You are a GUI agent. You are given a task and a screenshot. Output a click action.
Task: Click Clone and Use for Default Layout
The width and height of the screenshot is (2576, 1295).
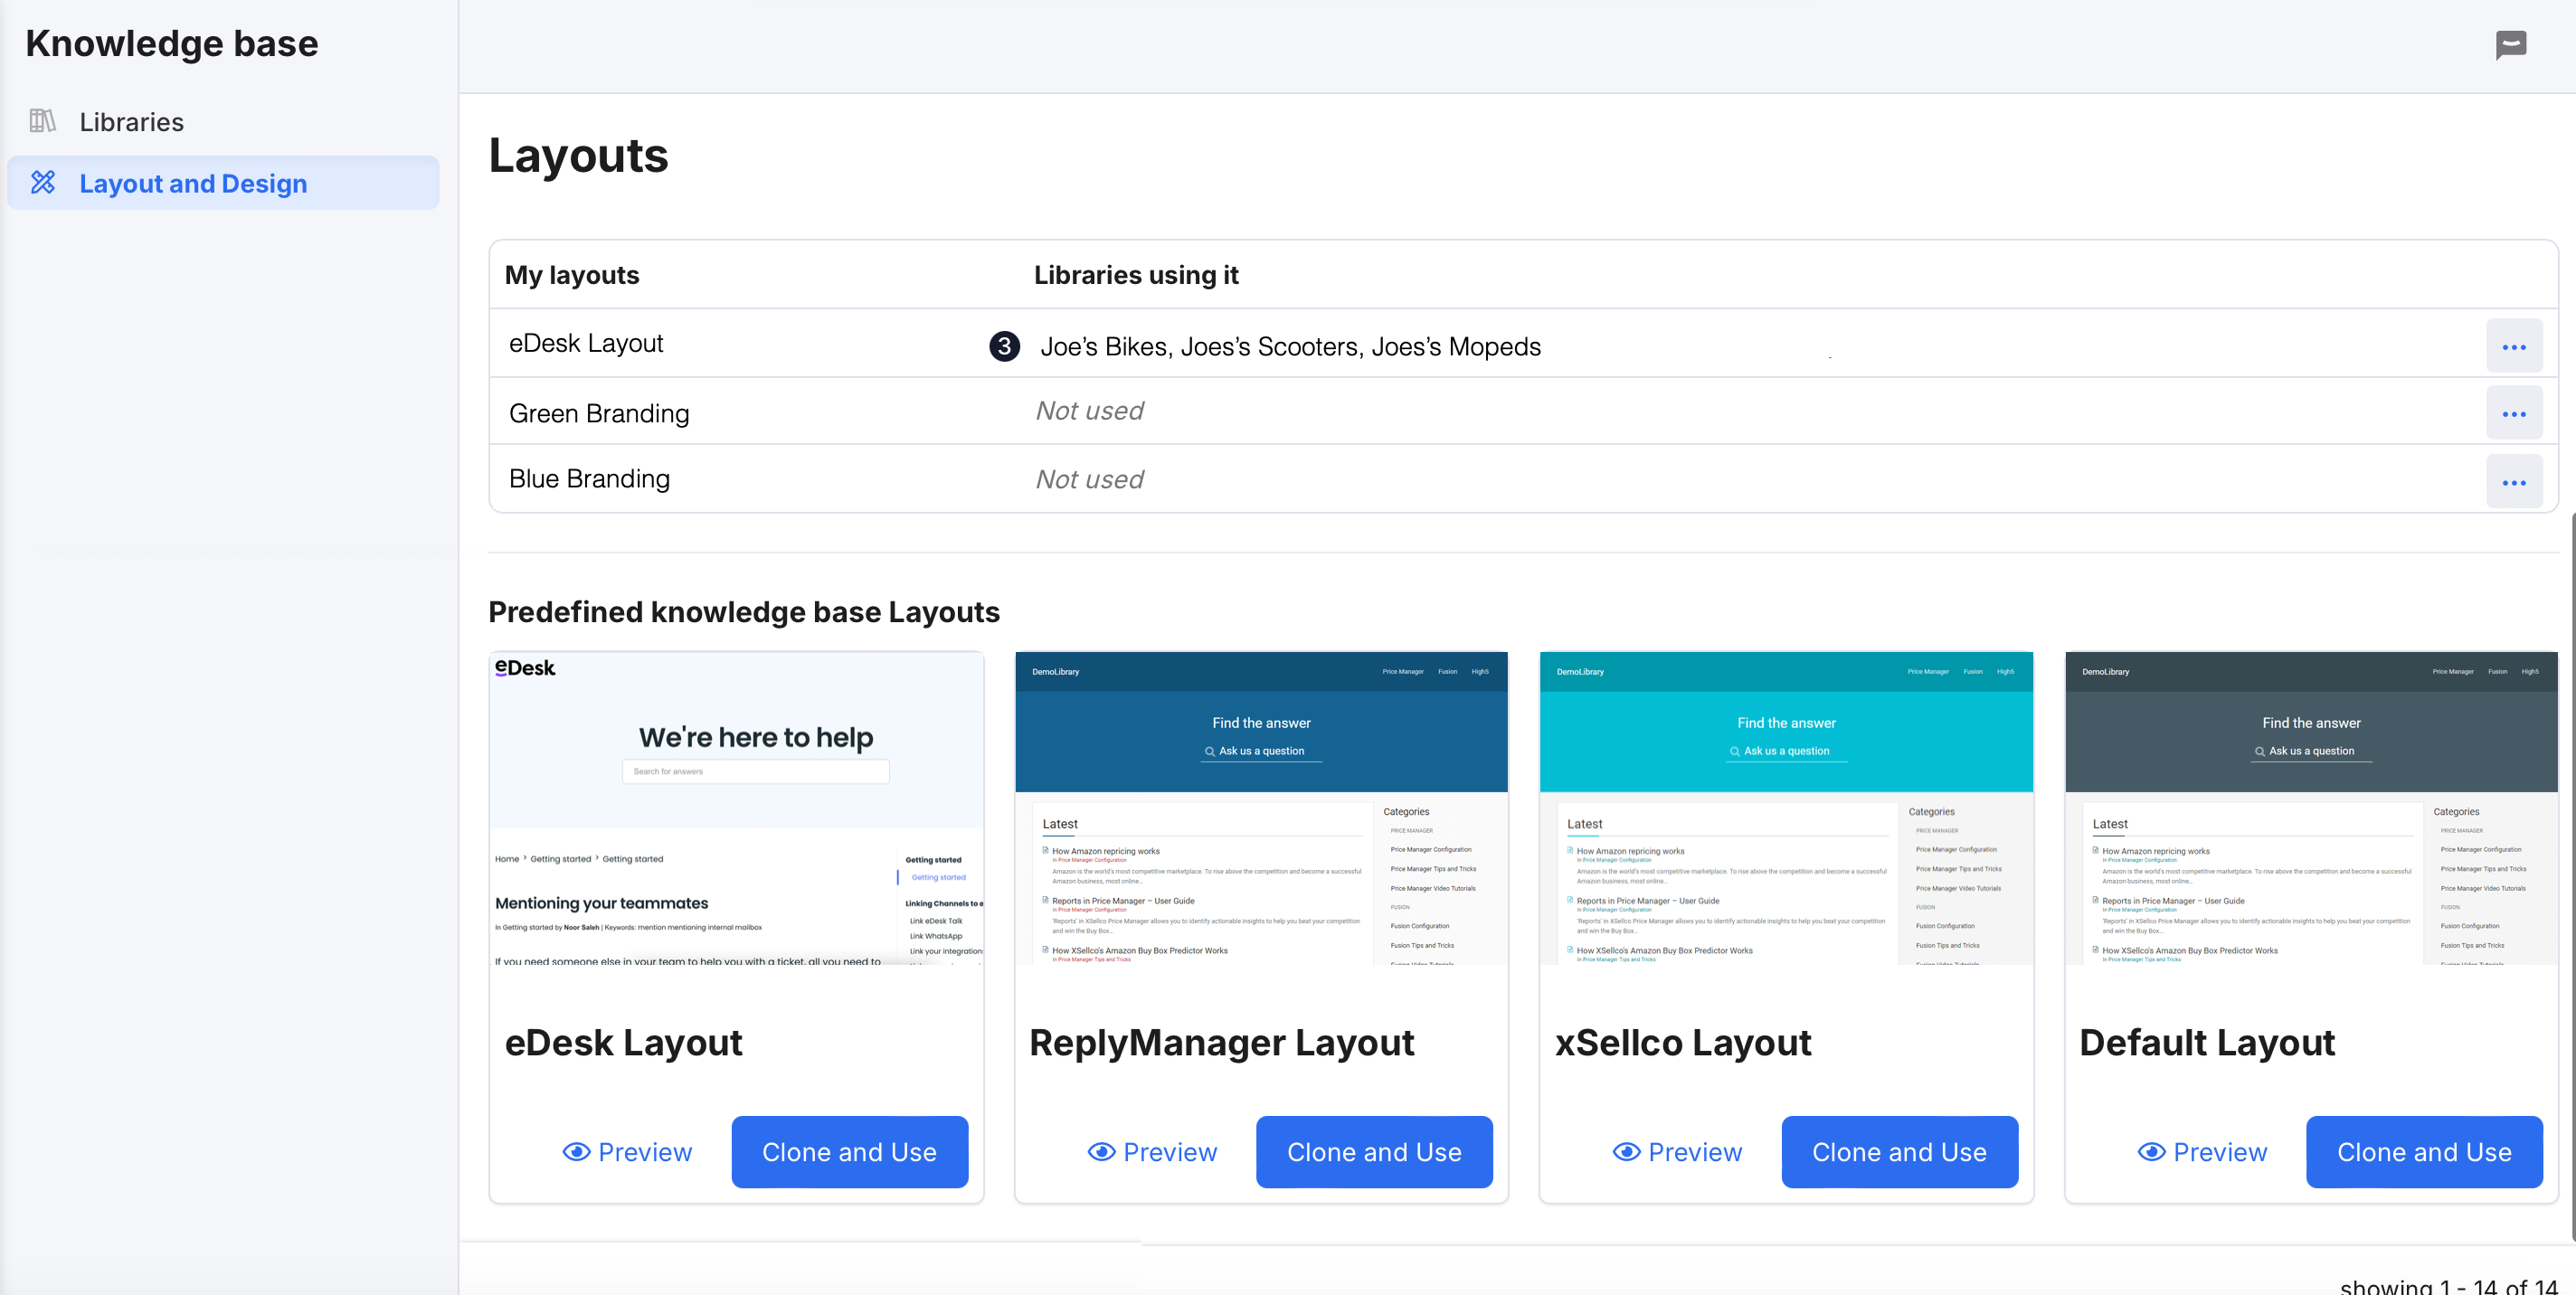point(2423,1151)
